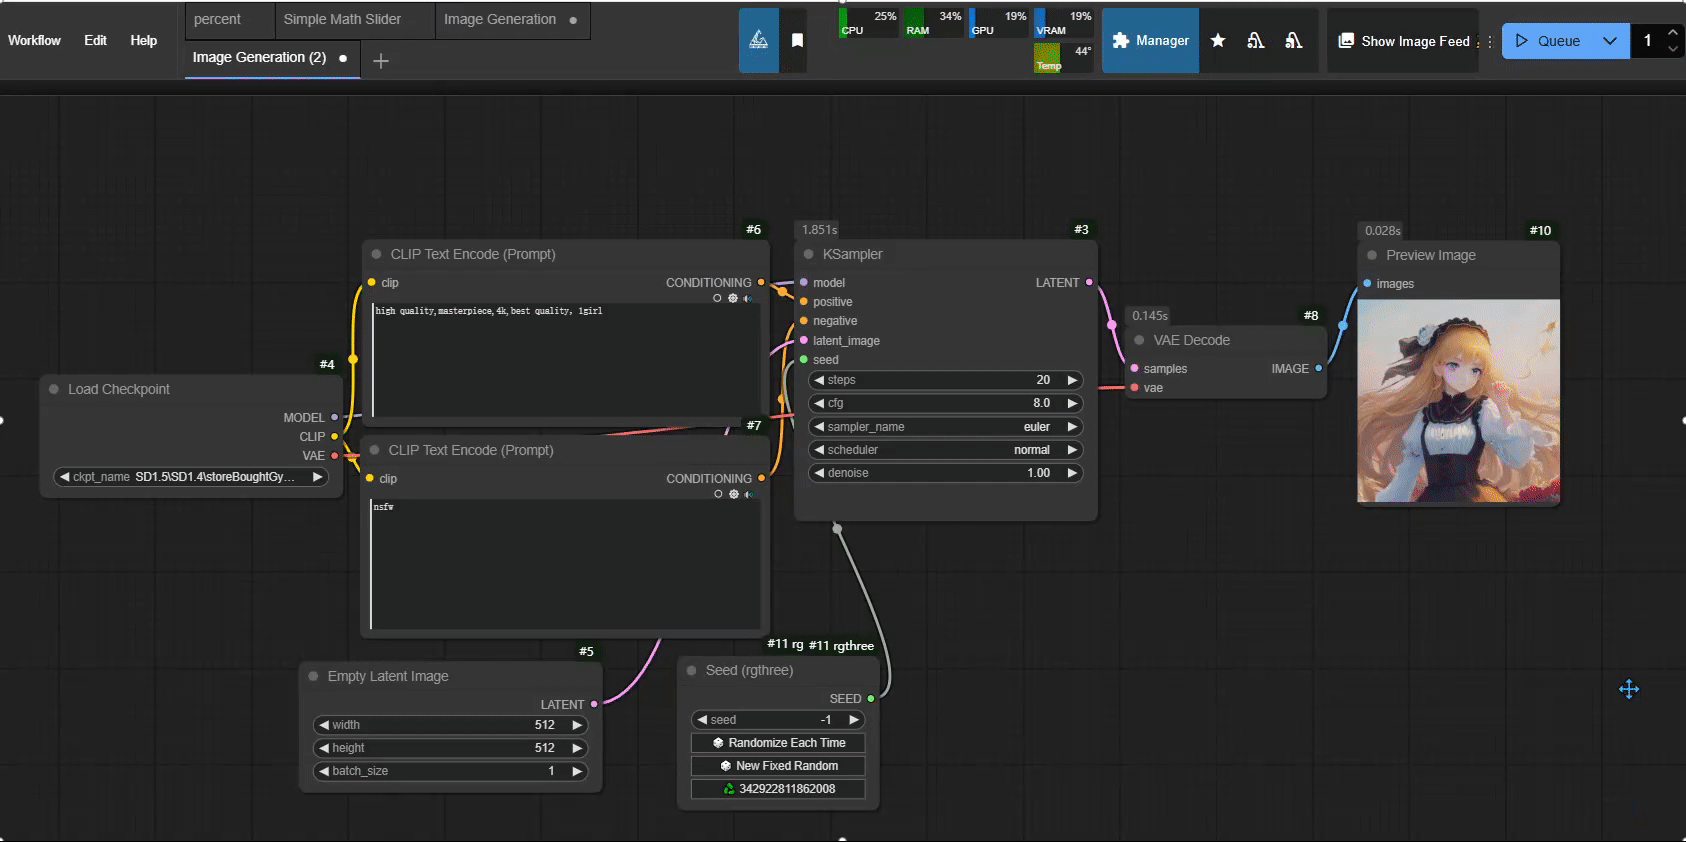Click the blue triangle logo icon in toolbar

(x=759, y=40)
